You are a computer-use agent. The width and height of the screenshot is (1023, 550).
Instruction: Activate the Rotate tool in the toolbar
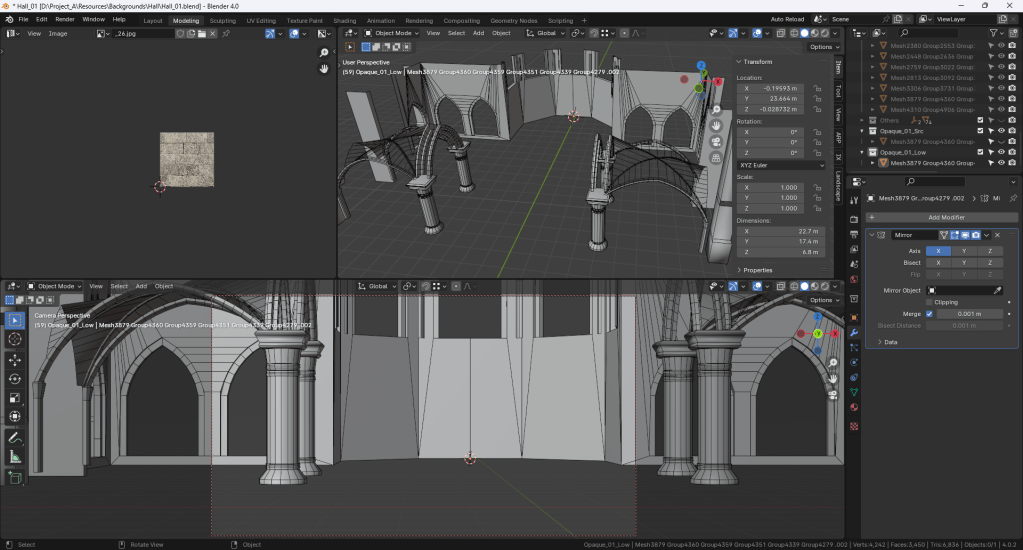point(15,379)
